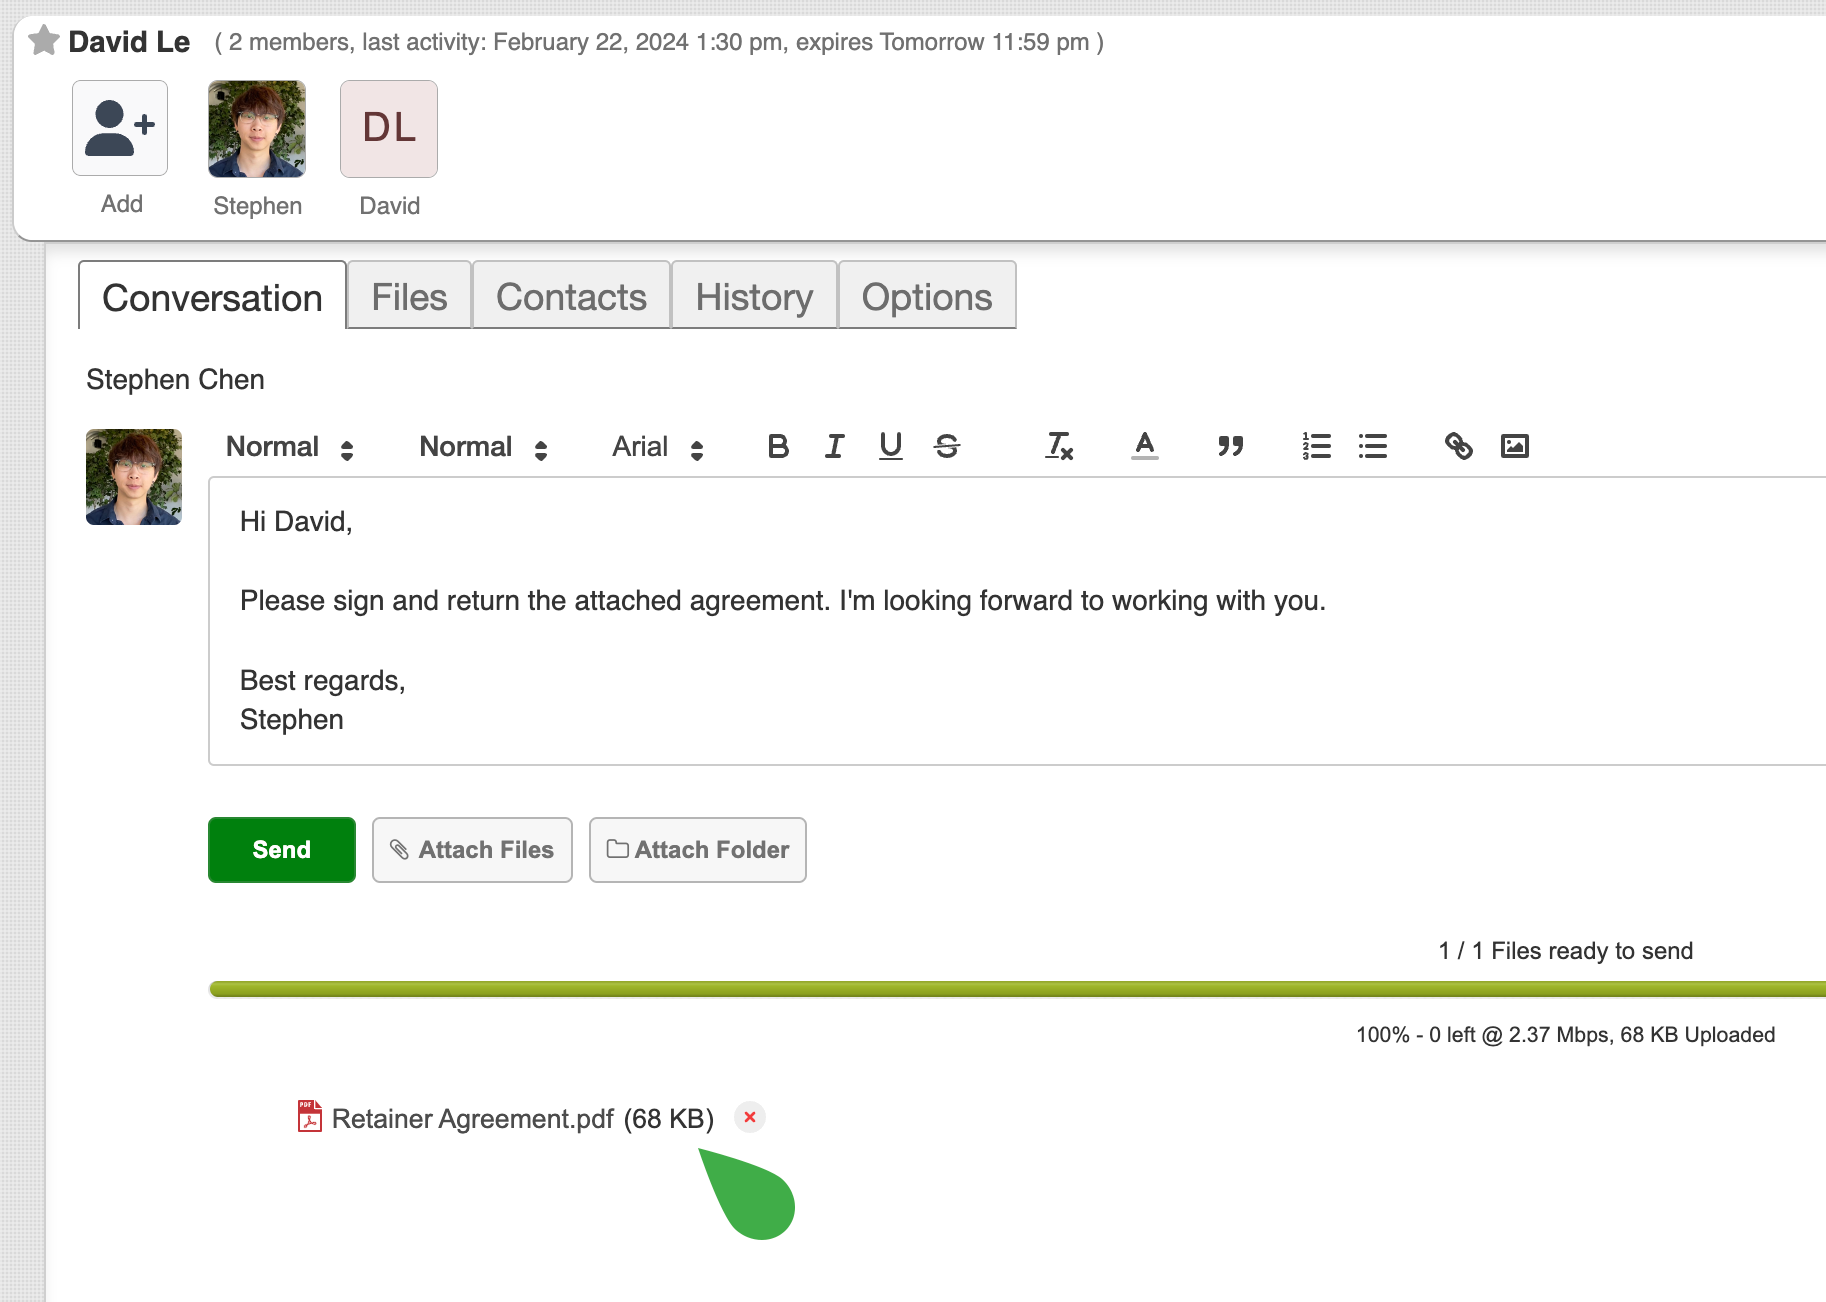Toggle bold formatting
Viewport: 1826px width, 1302px height.
pos(778,447)
